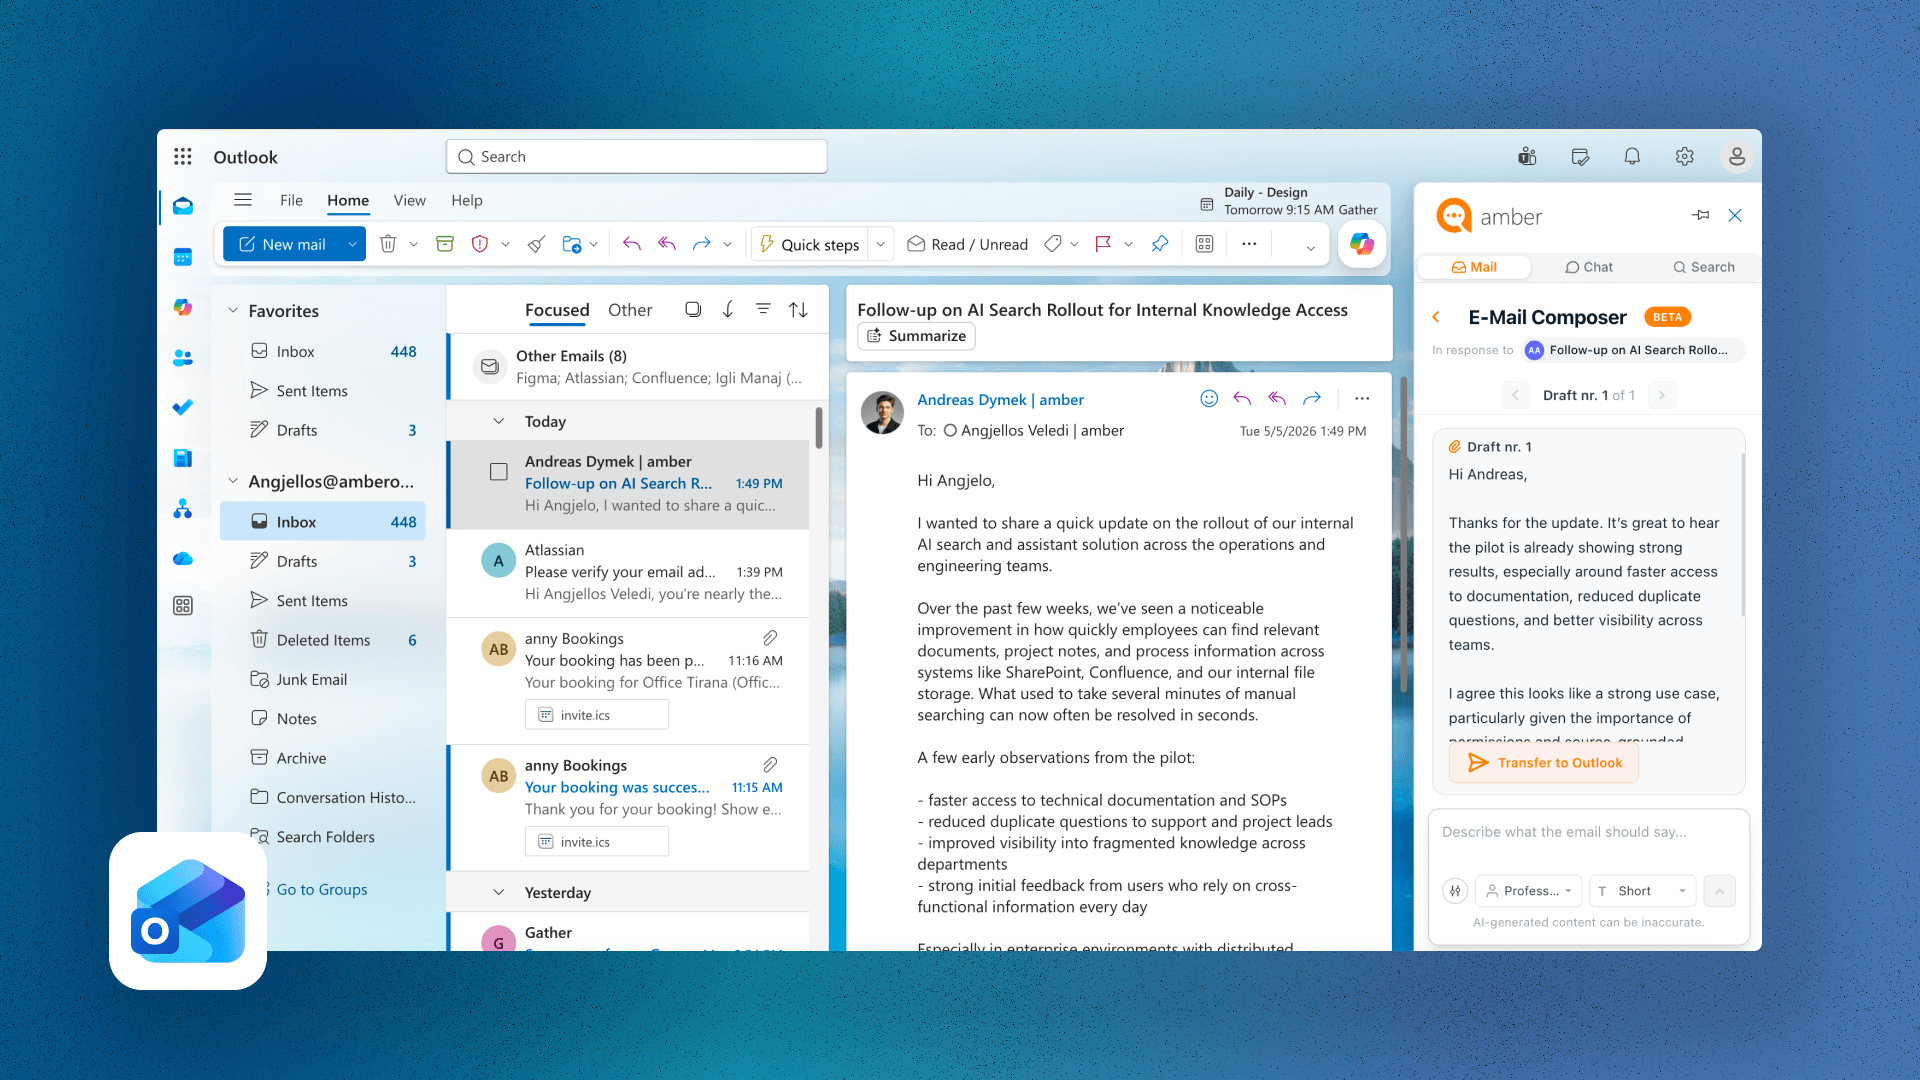Open the File menu

291,200
